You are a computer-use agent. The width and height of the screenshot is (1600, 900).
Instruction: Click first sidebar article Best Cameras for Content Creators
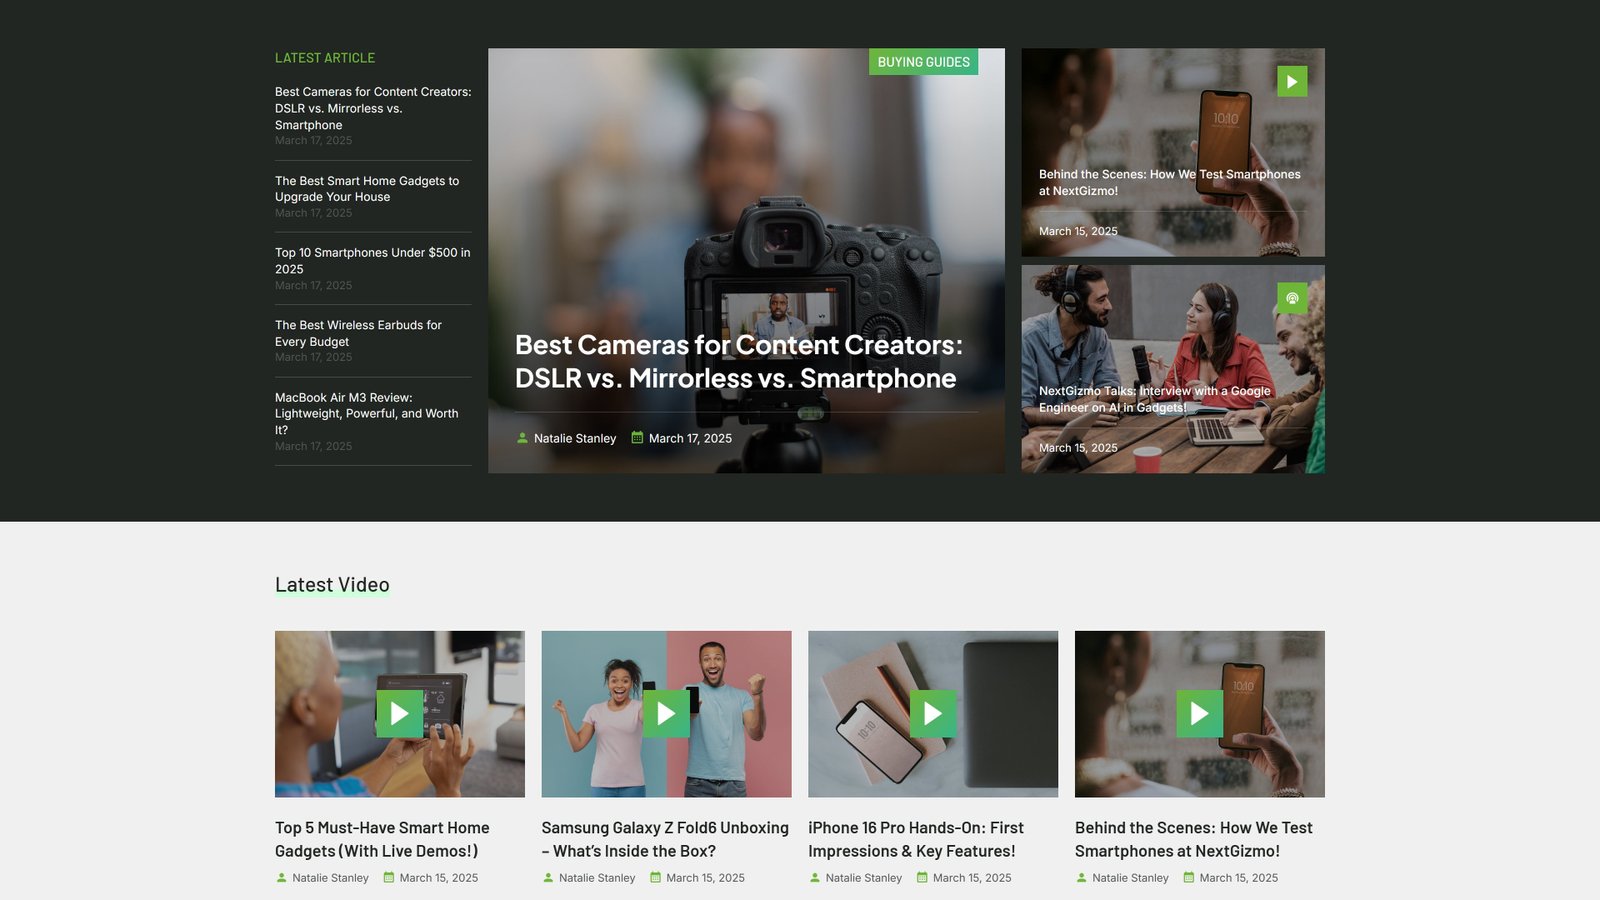pos(372,108)
